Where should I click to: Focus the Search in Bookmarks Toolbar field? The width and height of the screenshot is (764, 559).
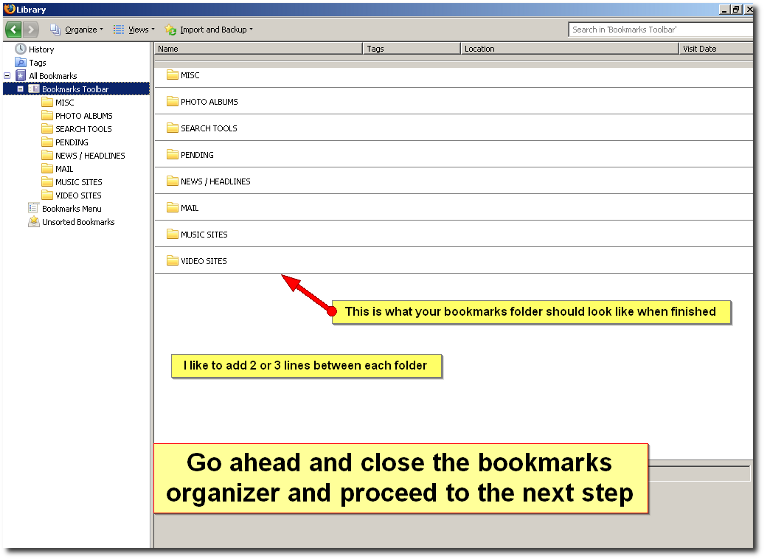coord(660,30)
